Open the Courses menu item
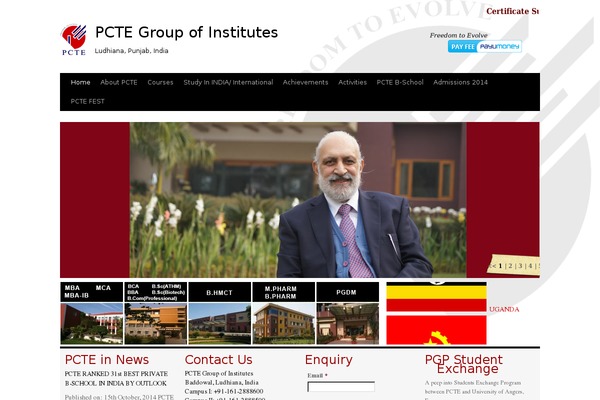600x400 pixels. coord(160,82)
